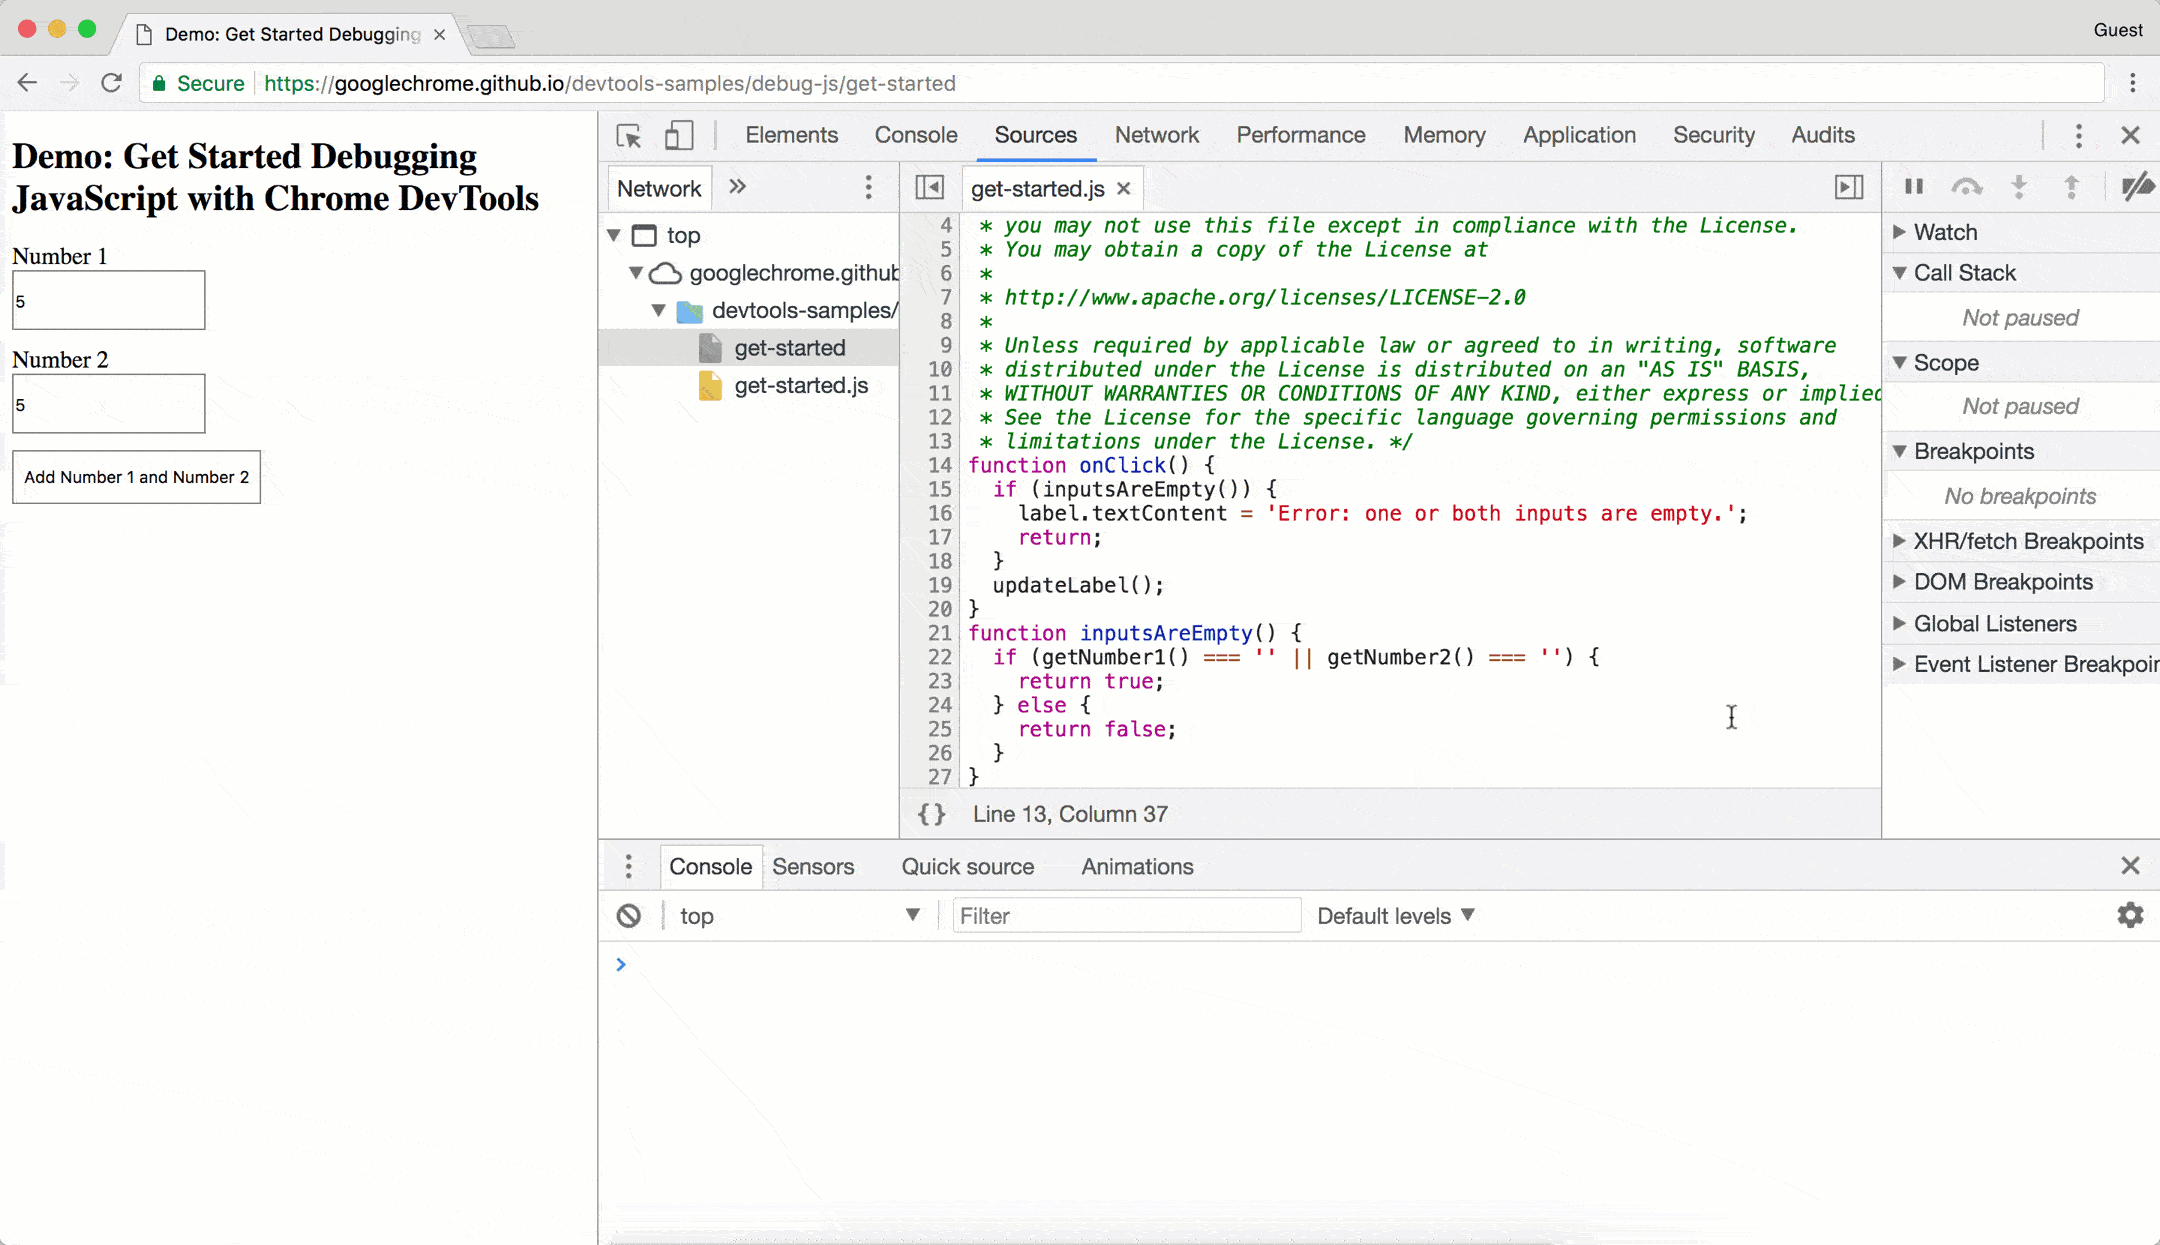Click the pause script execution button
Viewport: 2160px width, 1245px height.
[1914, 188]
